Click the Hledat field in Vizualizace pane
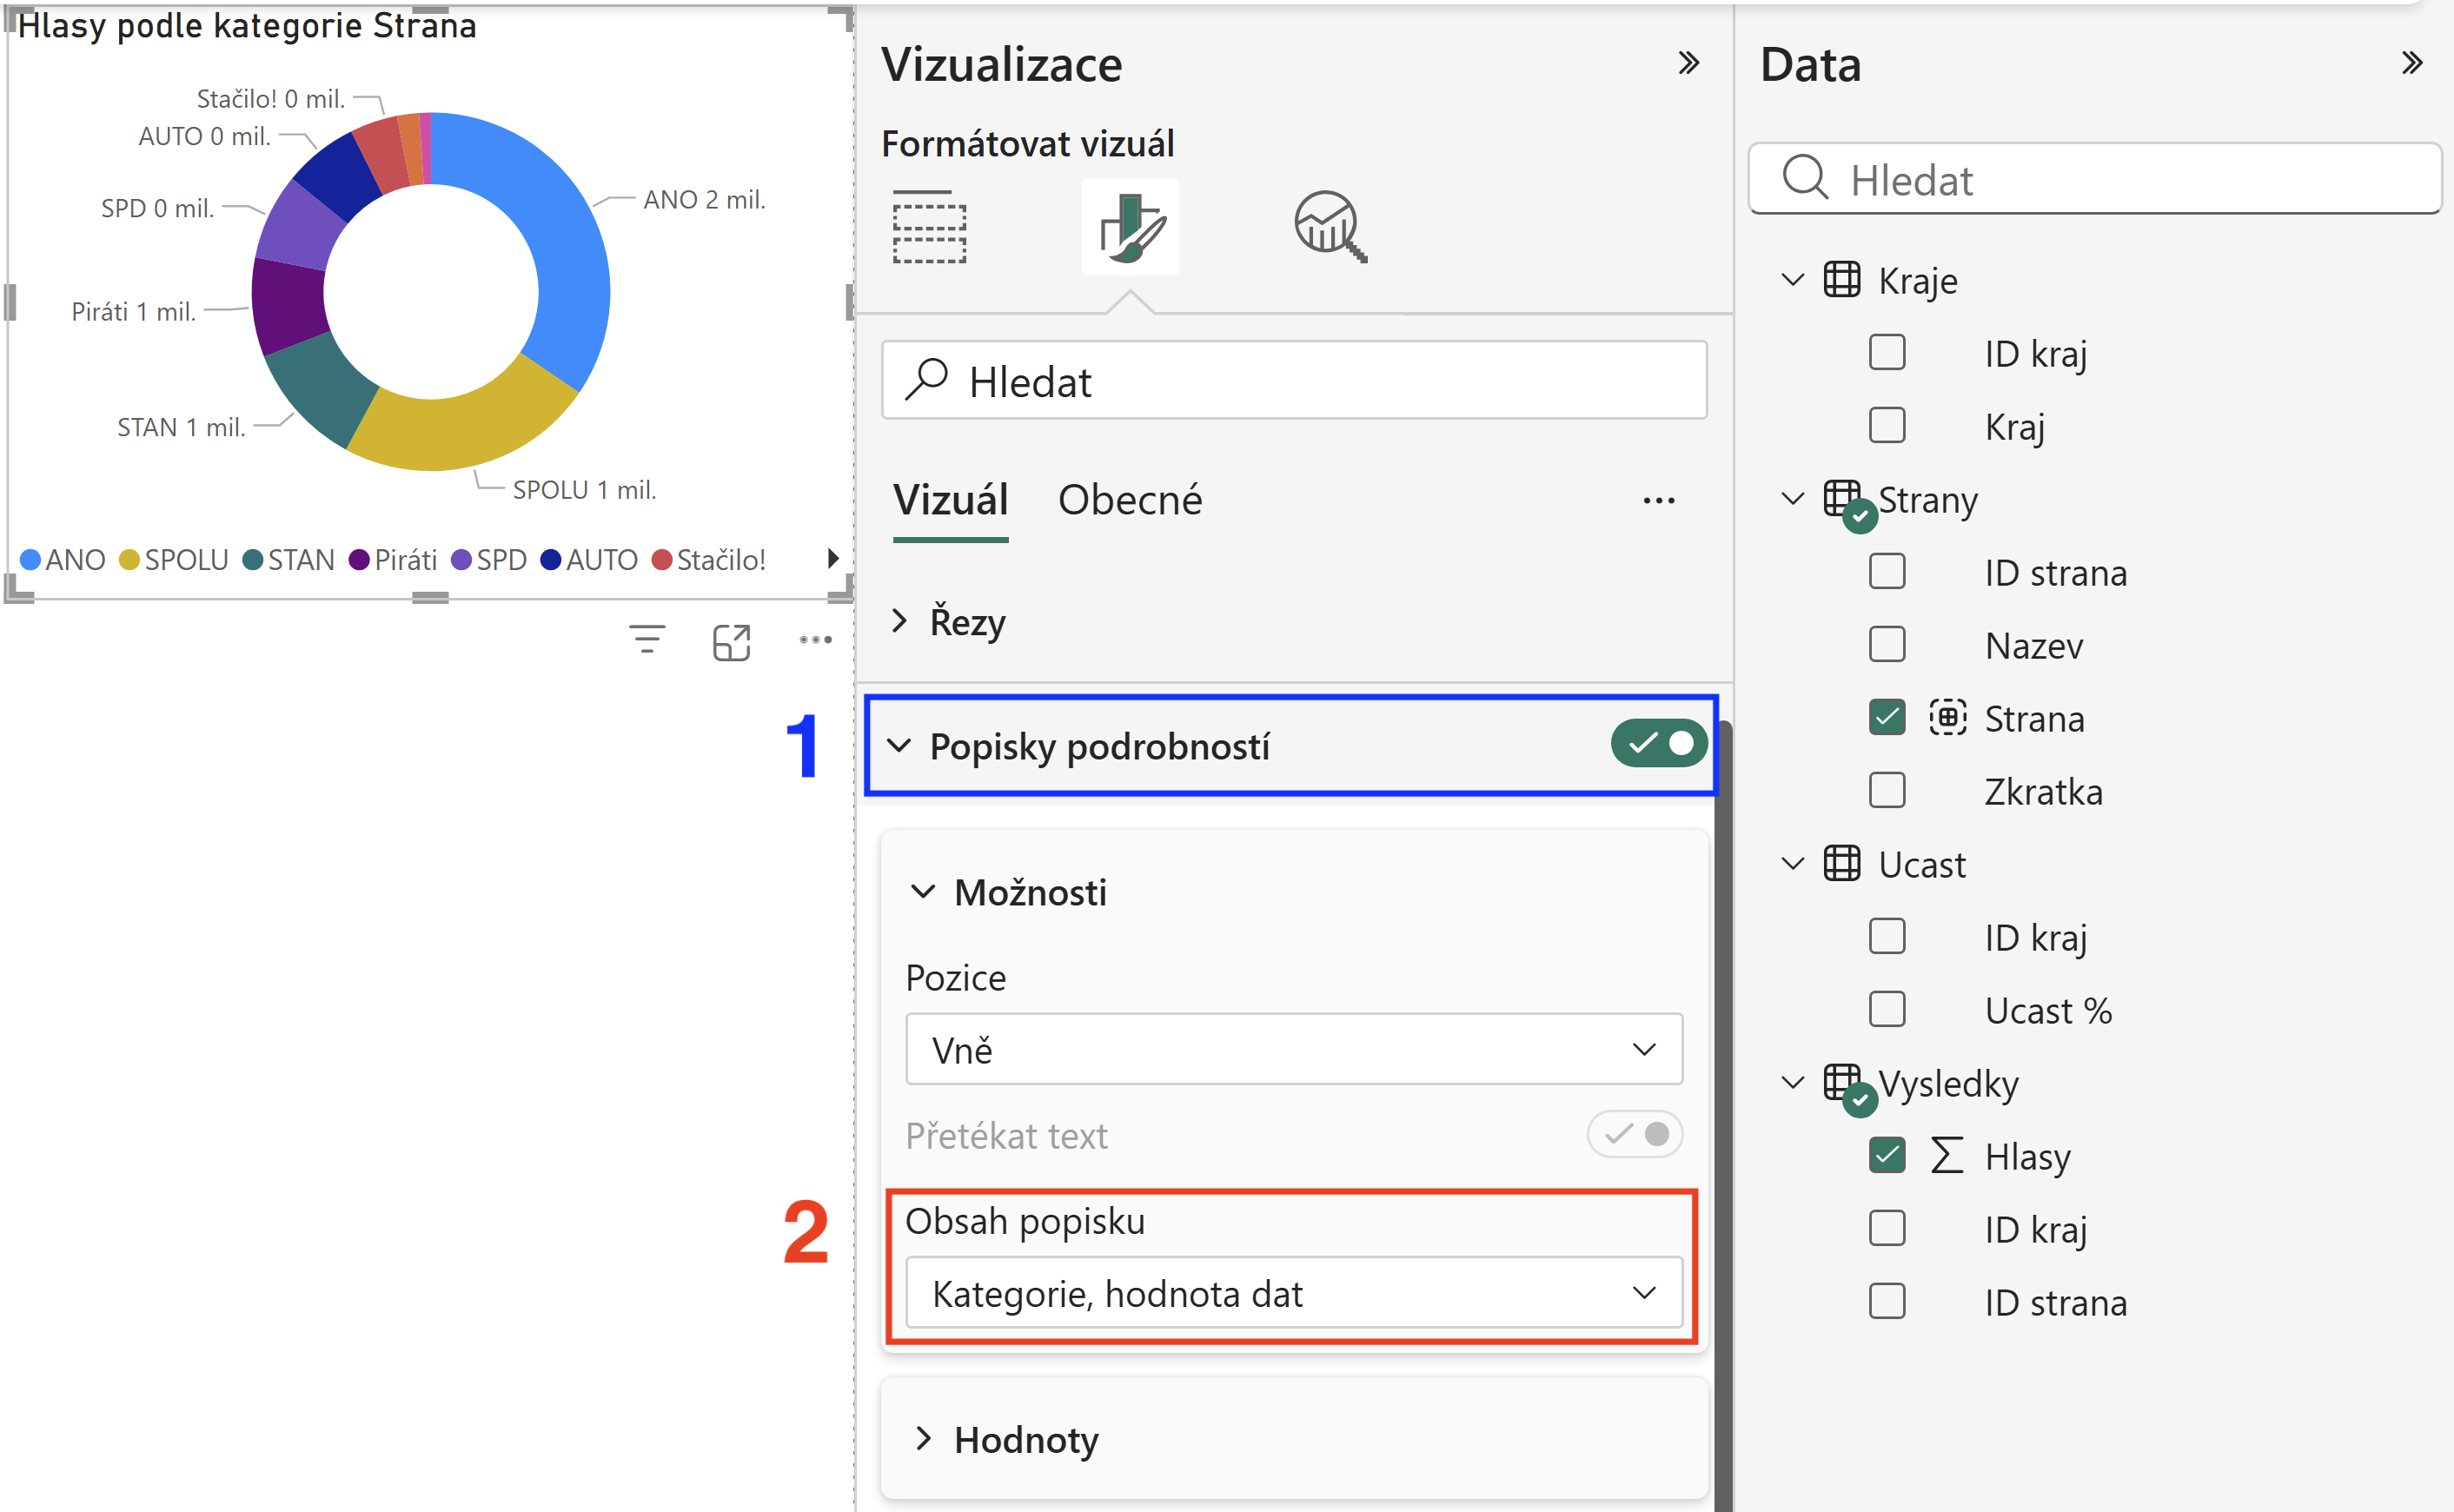The height and width of the screenshot is (1512, 2454). pos(1294,380)
